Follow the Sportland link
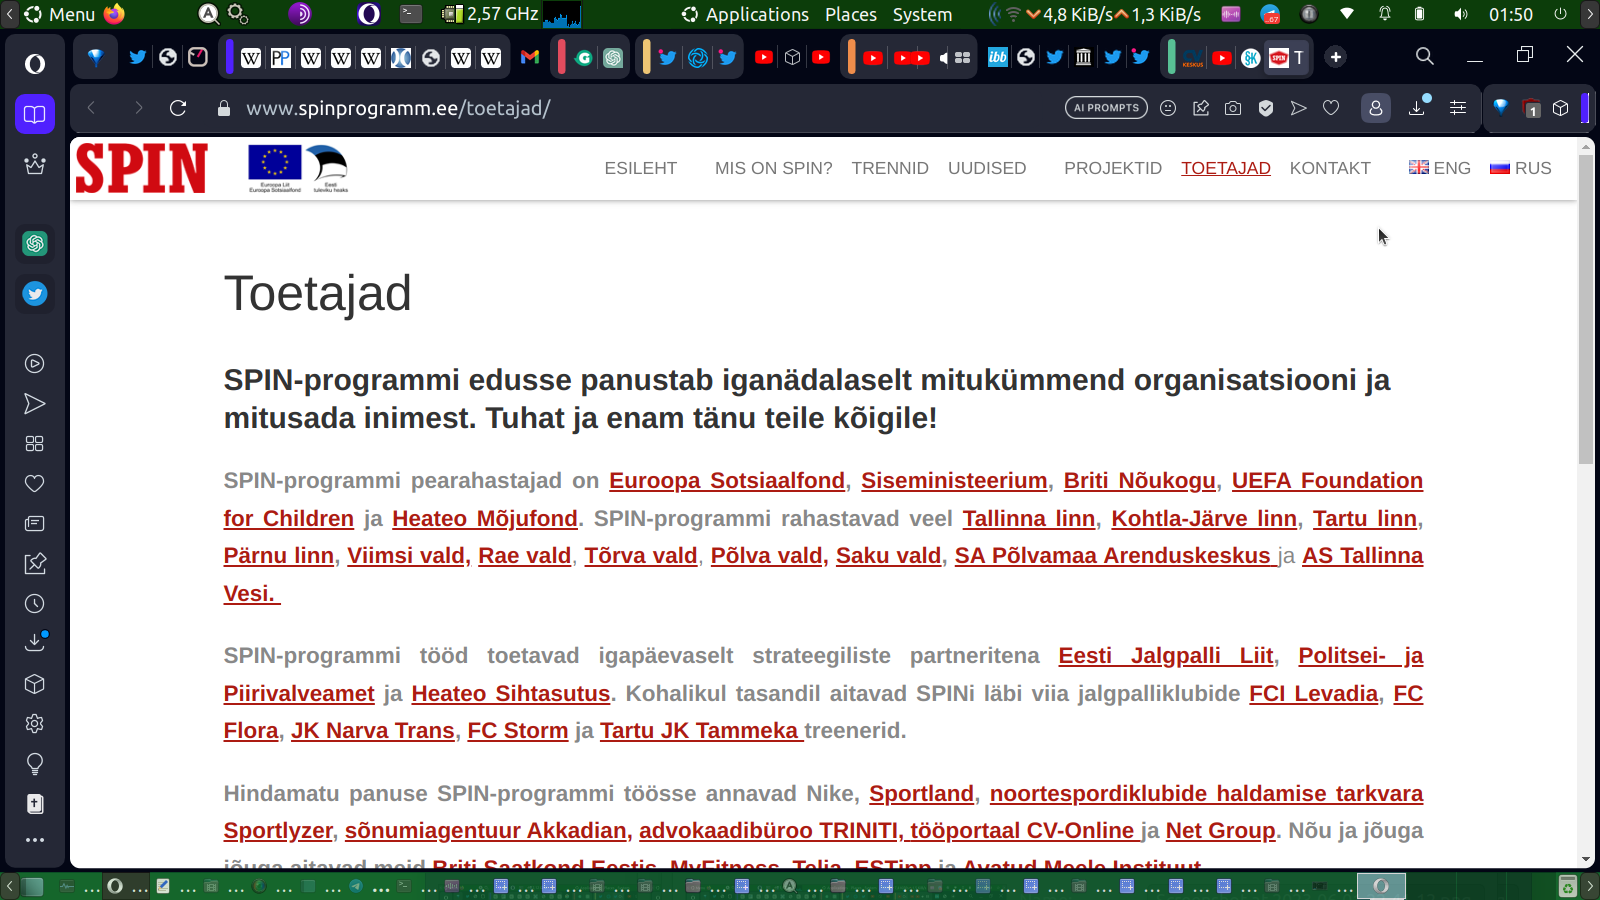 pos(921,794)
